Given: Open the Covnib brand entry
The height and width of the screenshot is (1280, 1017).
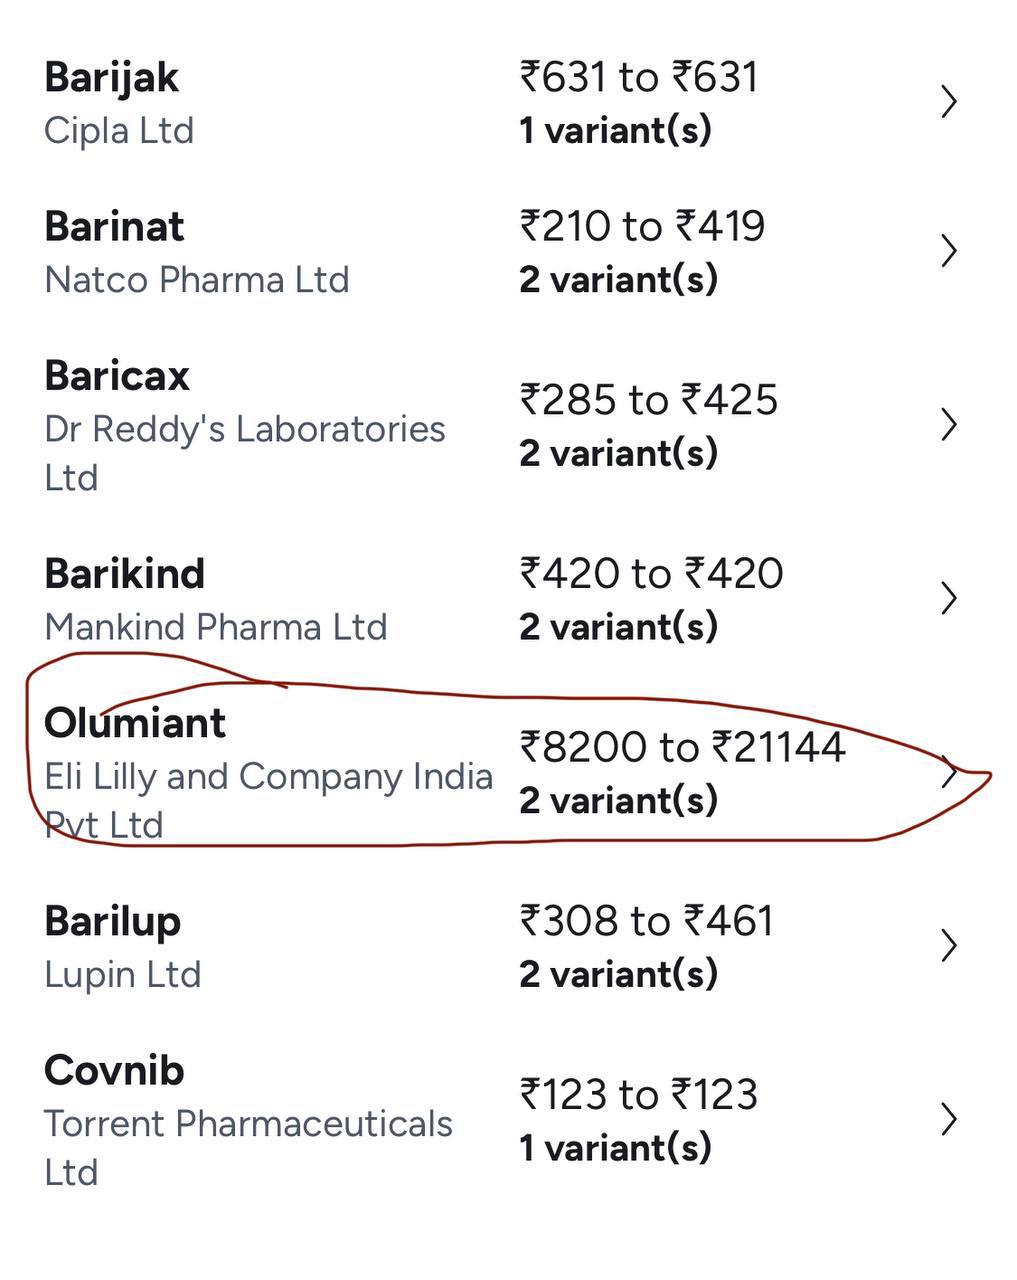Looking at the screenshot, I should click(x=114, y=1071).
